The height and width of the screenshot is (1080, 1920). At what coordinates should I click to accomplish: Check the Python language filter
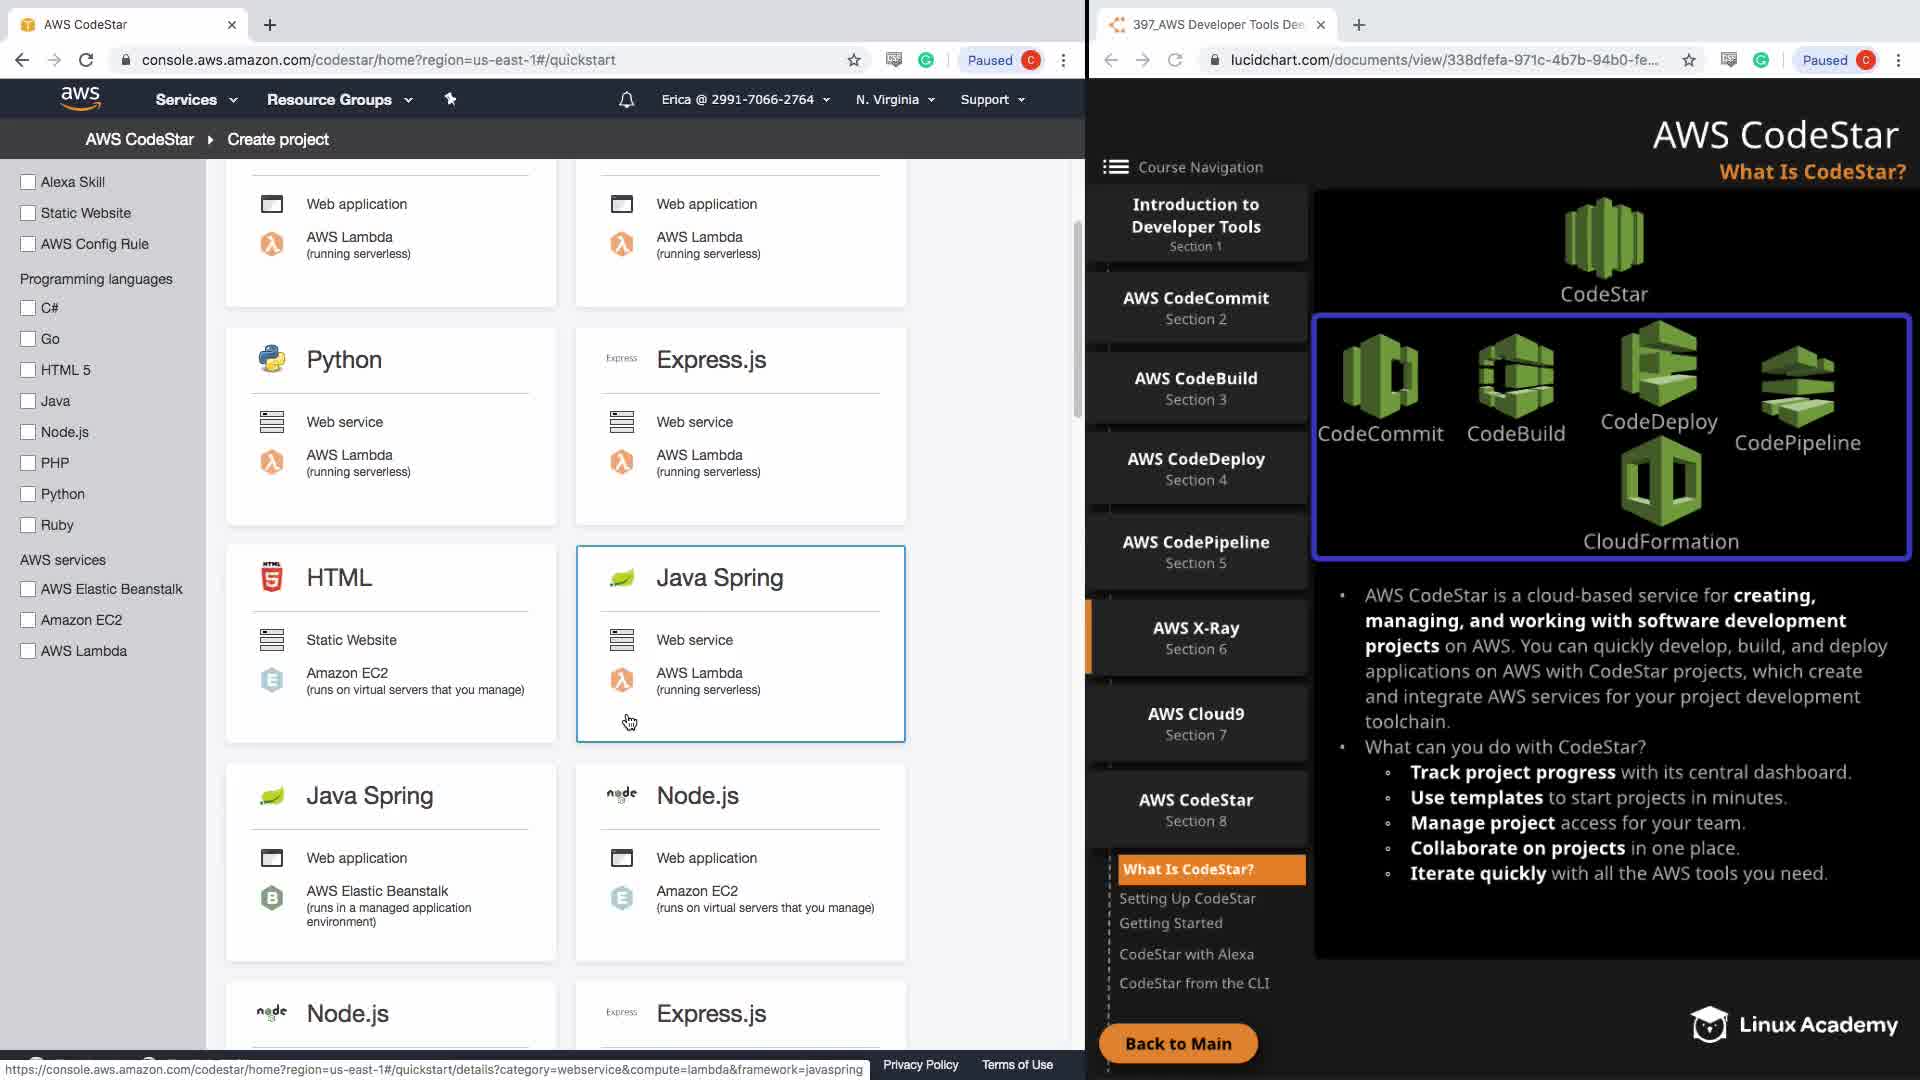[x=28, y=494]
